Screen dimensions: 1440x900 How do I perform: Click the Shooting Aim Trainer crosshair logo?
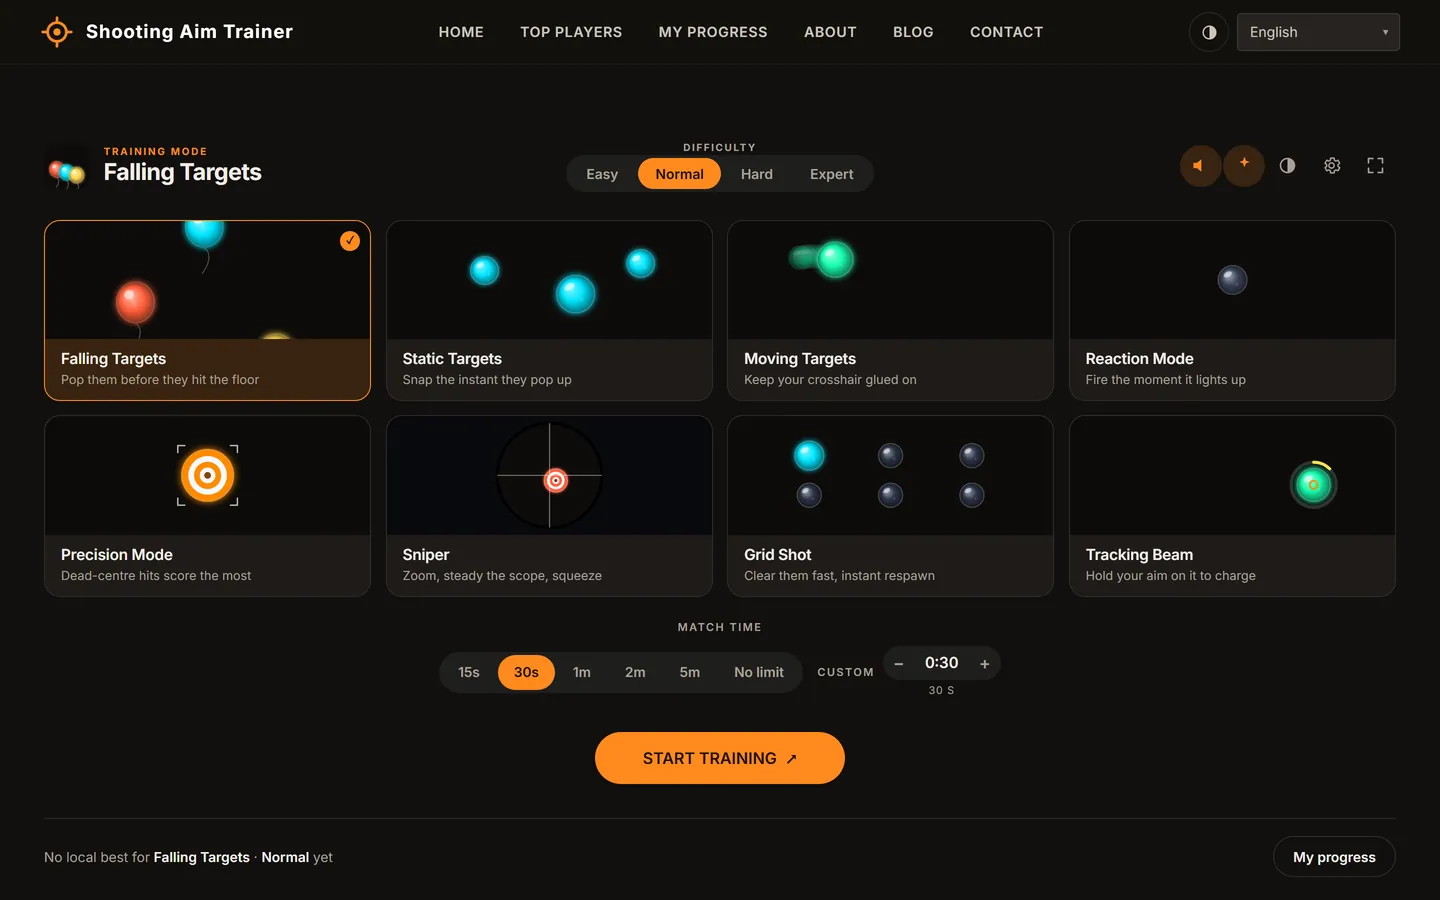click(x=57, y=32)
